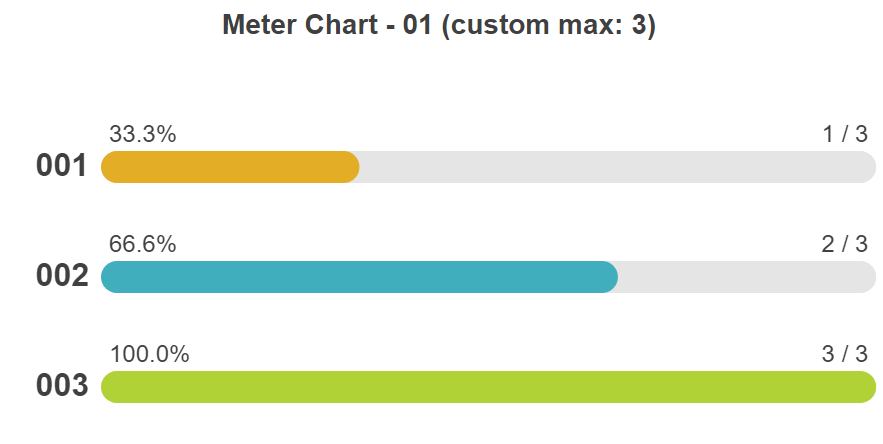Click the 33.3% percentage label
Screen dimensions: 883x444
[142, 134]
